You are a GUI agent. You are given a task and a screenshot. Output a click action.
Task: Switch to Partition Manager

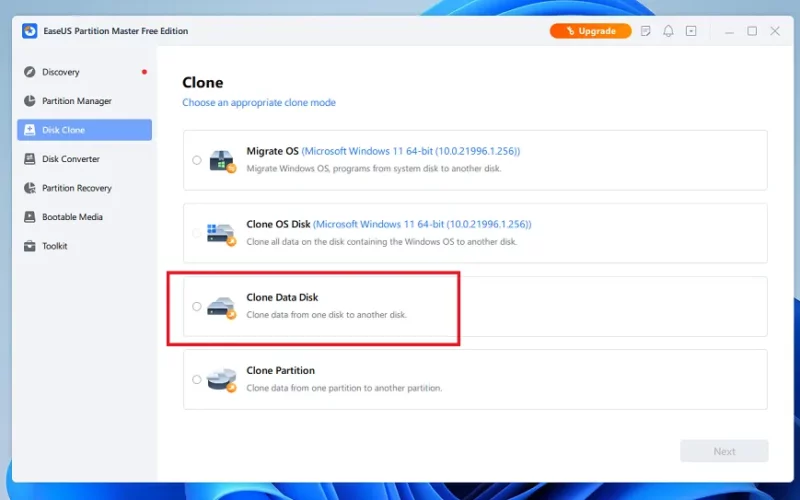[84, 101]
